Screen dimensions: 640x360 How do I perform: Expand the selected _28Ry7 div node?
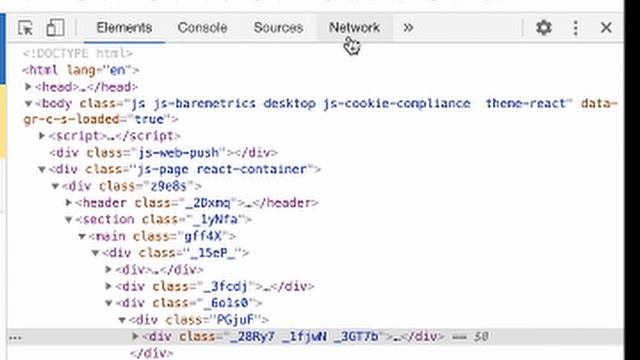(135, 336)
